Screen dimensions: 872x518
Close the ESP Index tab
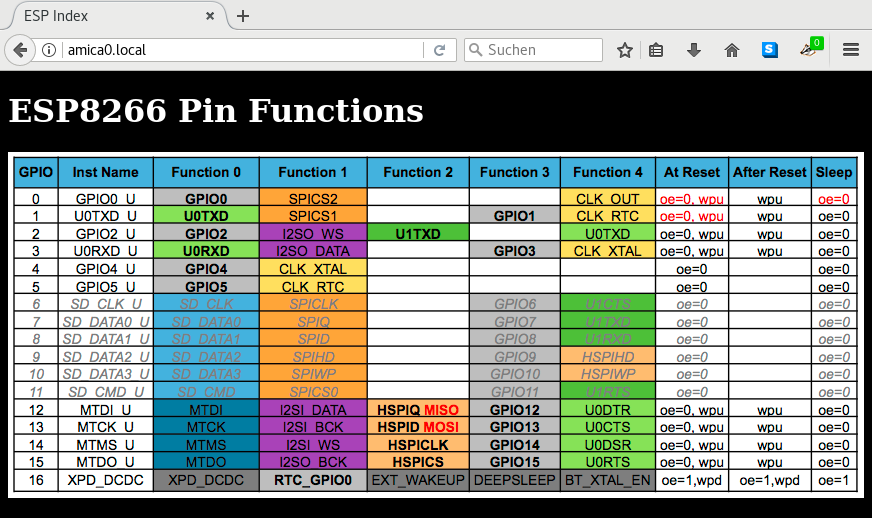pyautogui.click(x=207, y=16)
